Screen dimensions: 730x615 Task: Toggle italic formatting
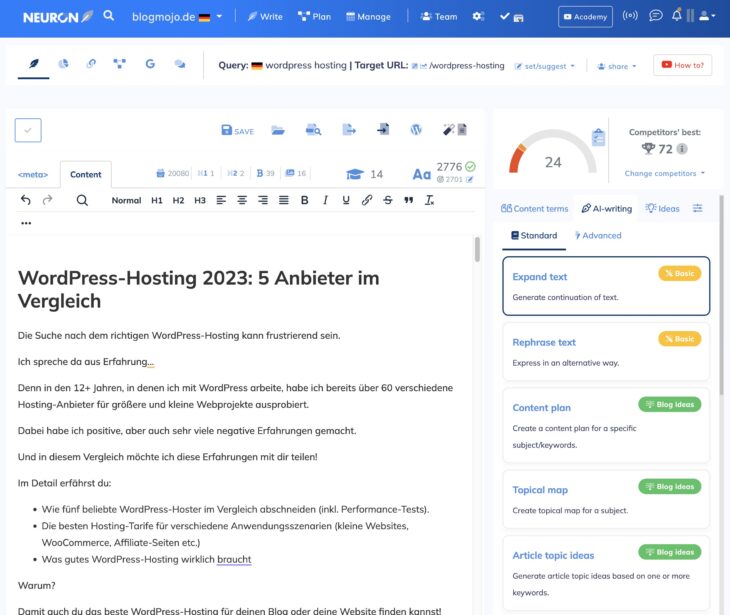325,200
